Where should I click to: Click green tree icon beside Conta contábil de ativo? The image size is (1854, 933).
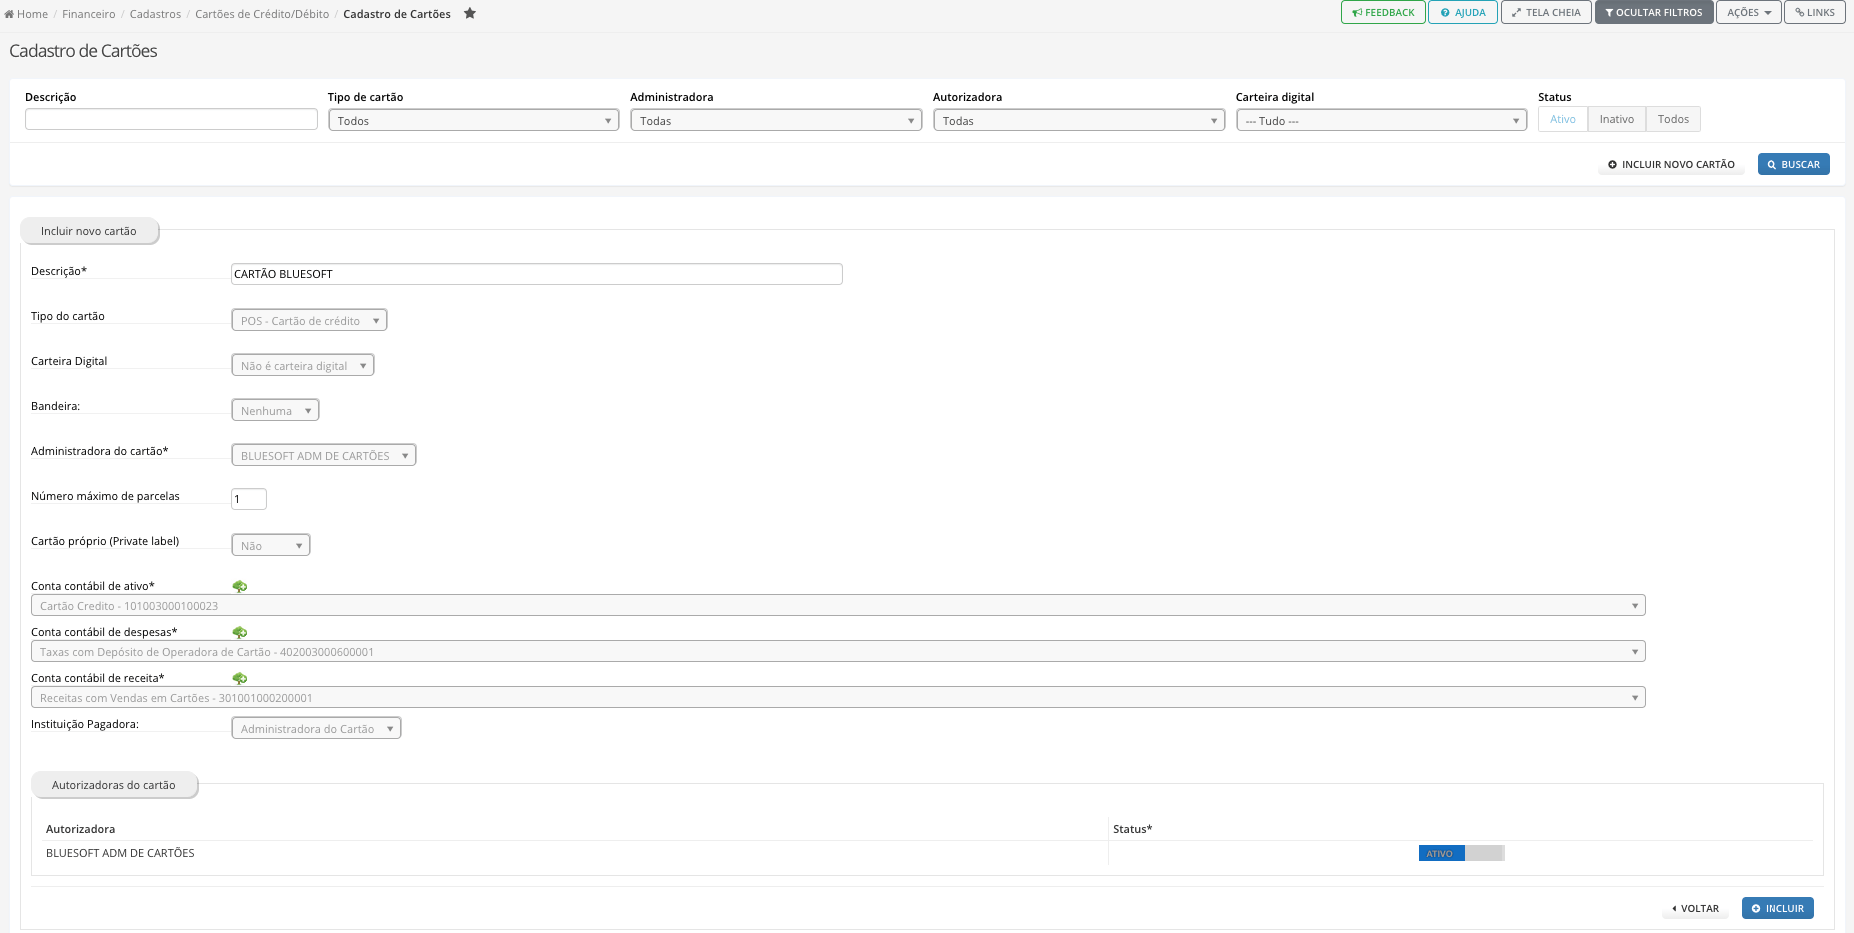(240, 586)
